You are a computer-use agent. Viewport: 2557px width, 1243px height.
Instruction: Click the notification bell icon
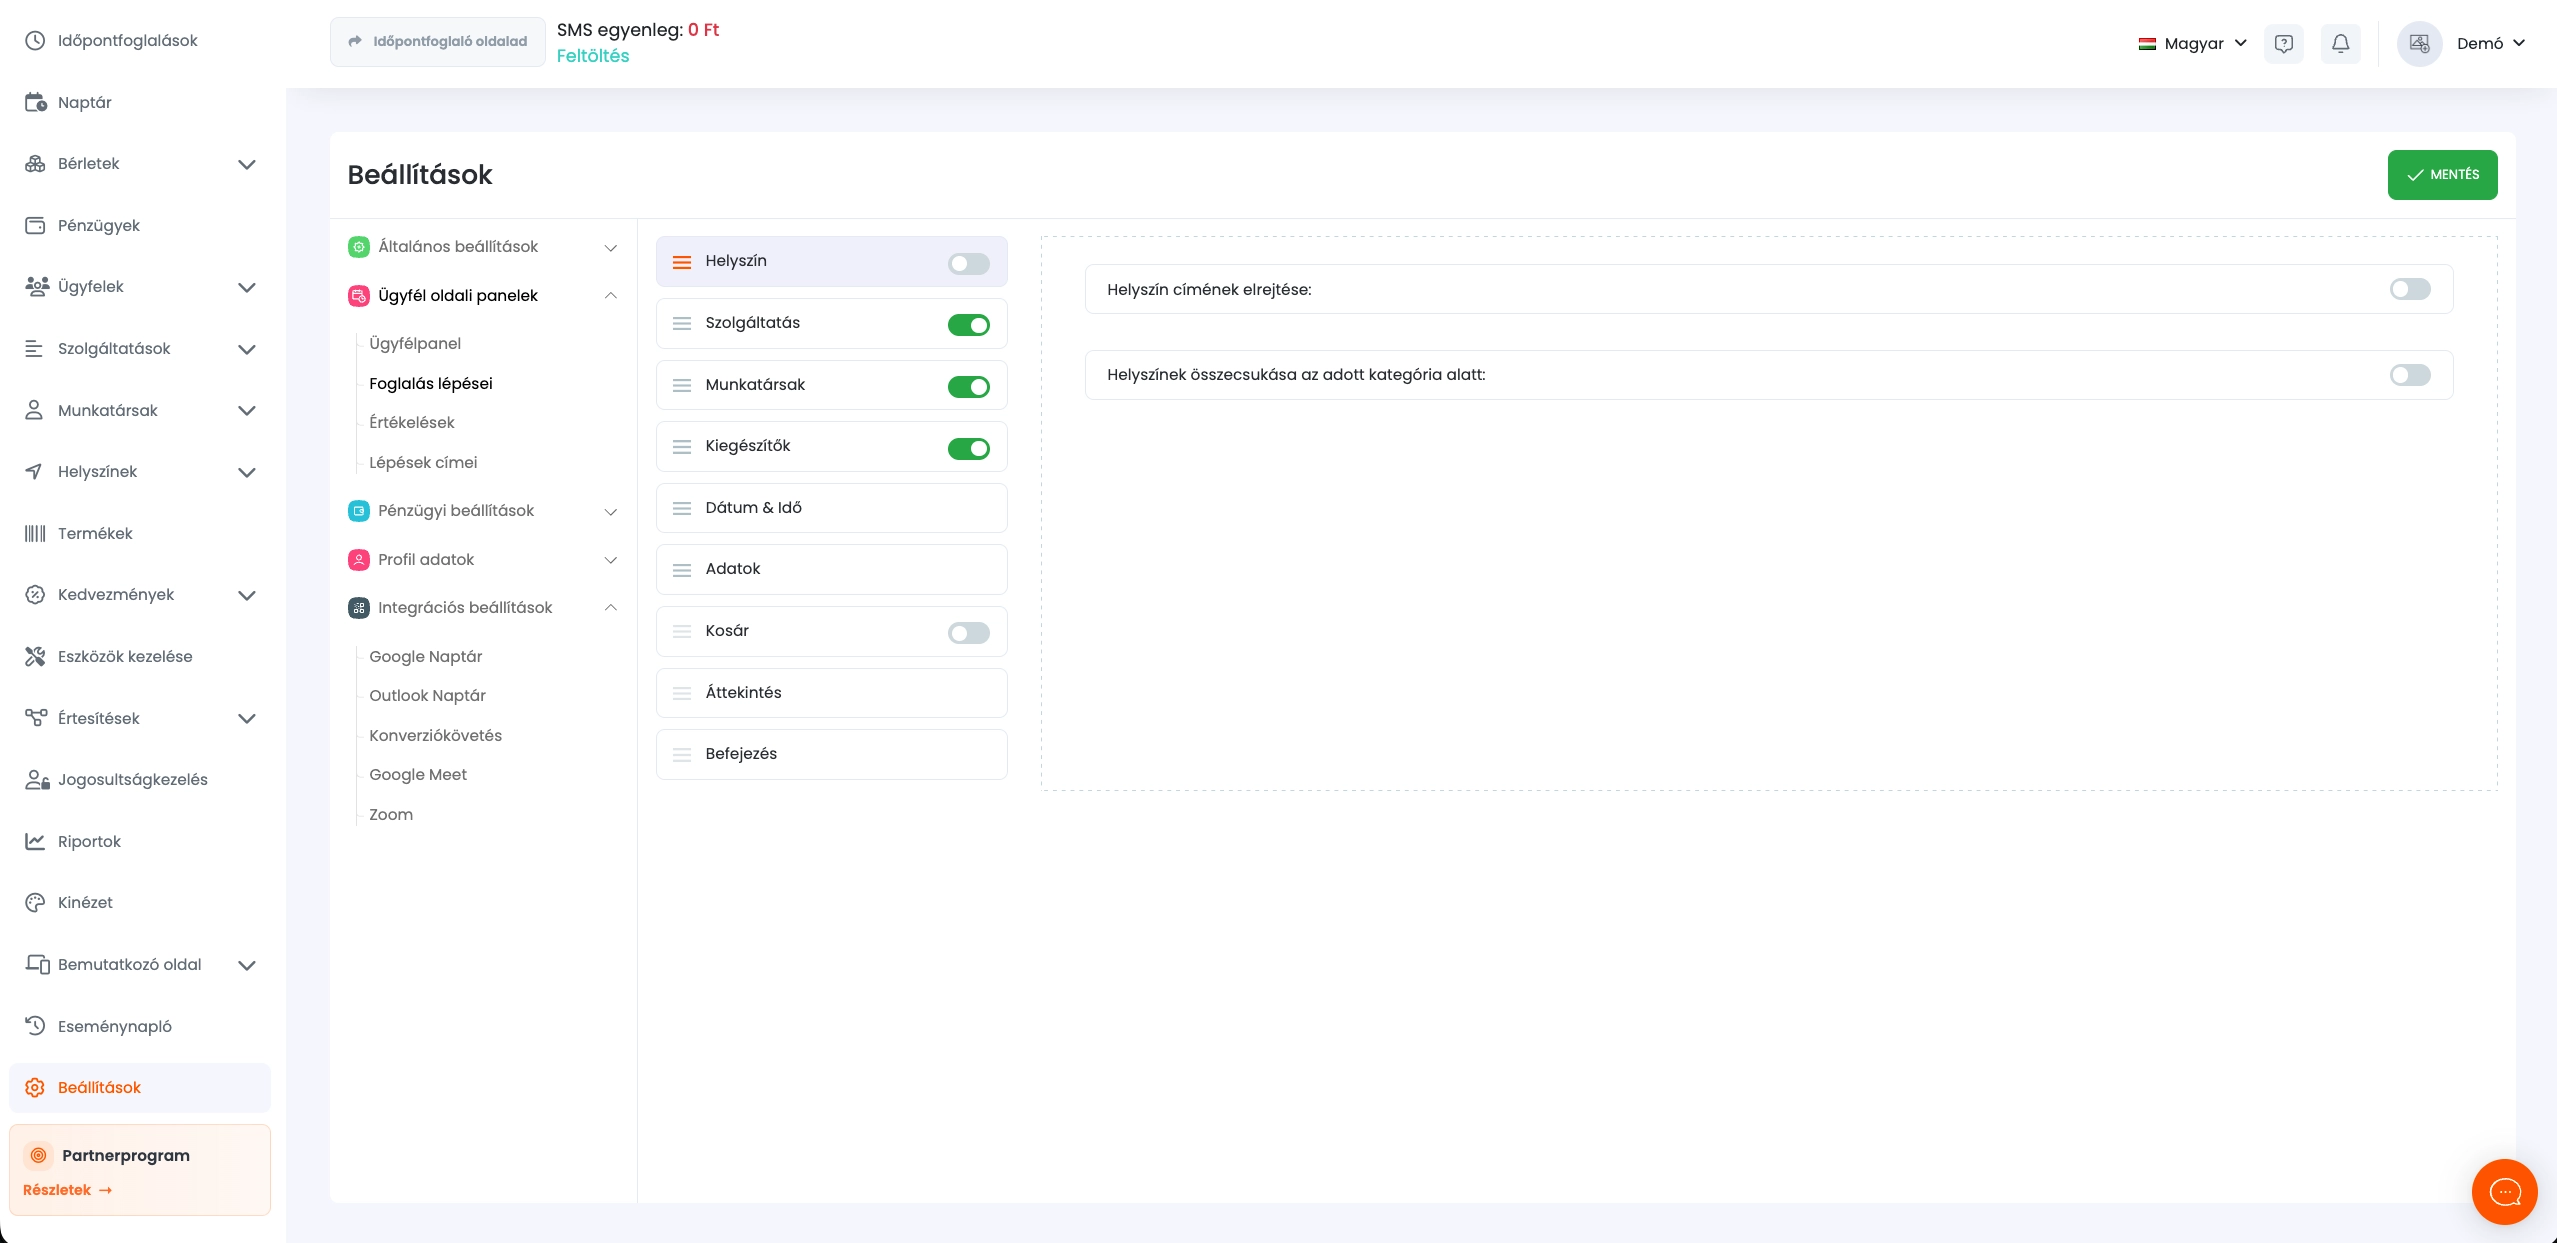[x=2340, y=44]
